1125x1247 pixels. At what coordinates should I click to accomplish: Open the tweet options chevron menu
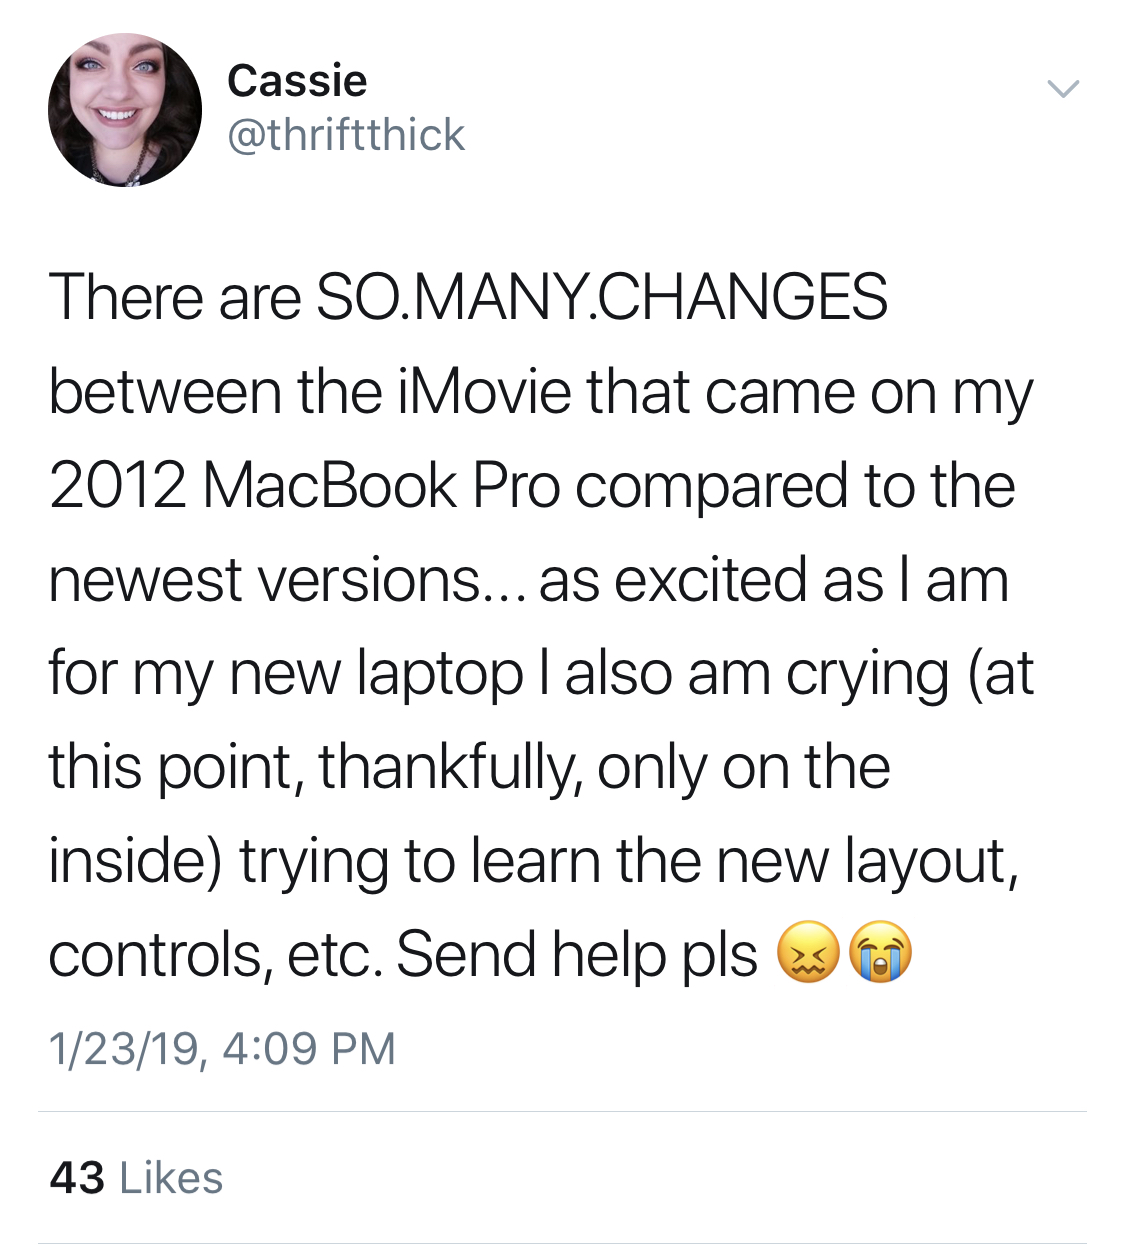[1063, 88]
